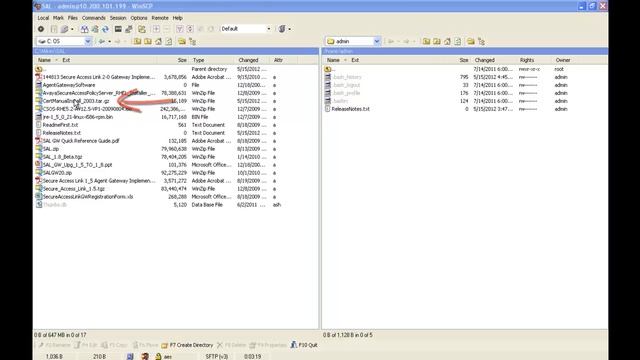640x360 pixels.
Task: Open the Files menu
Action: coord(73,18)
